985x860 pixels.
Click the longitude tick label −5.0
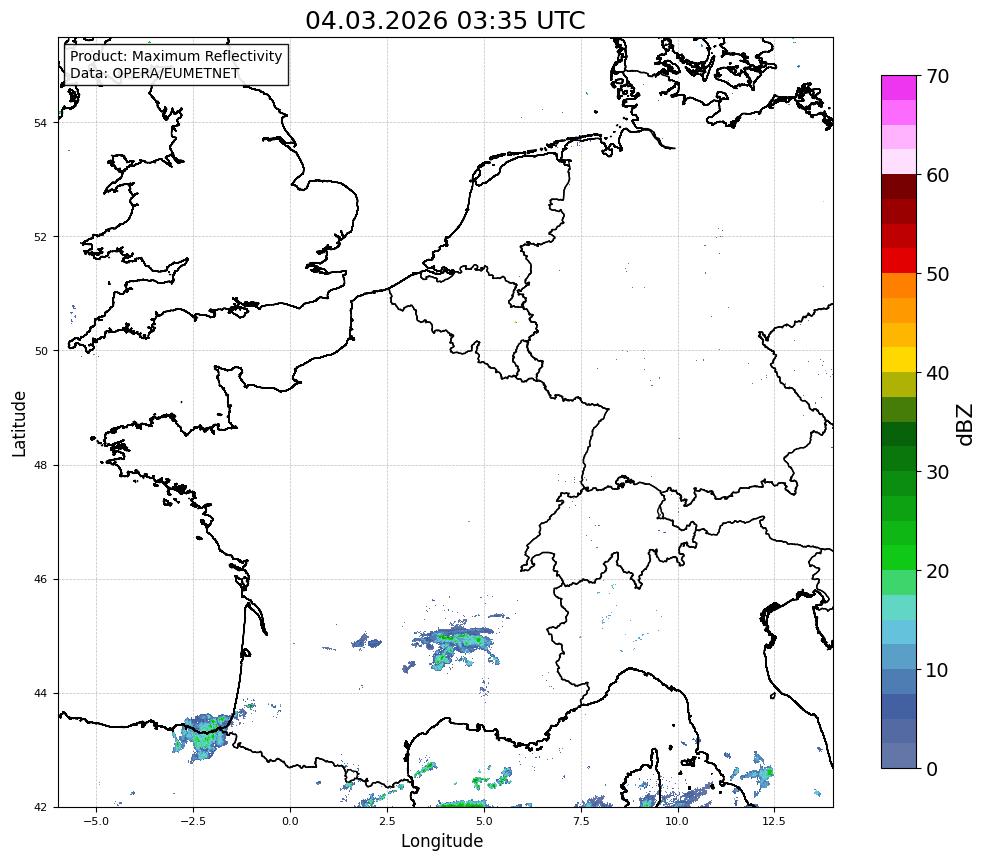pyautogui.click(x=96, y=821)
